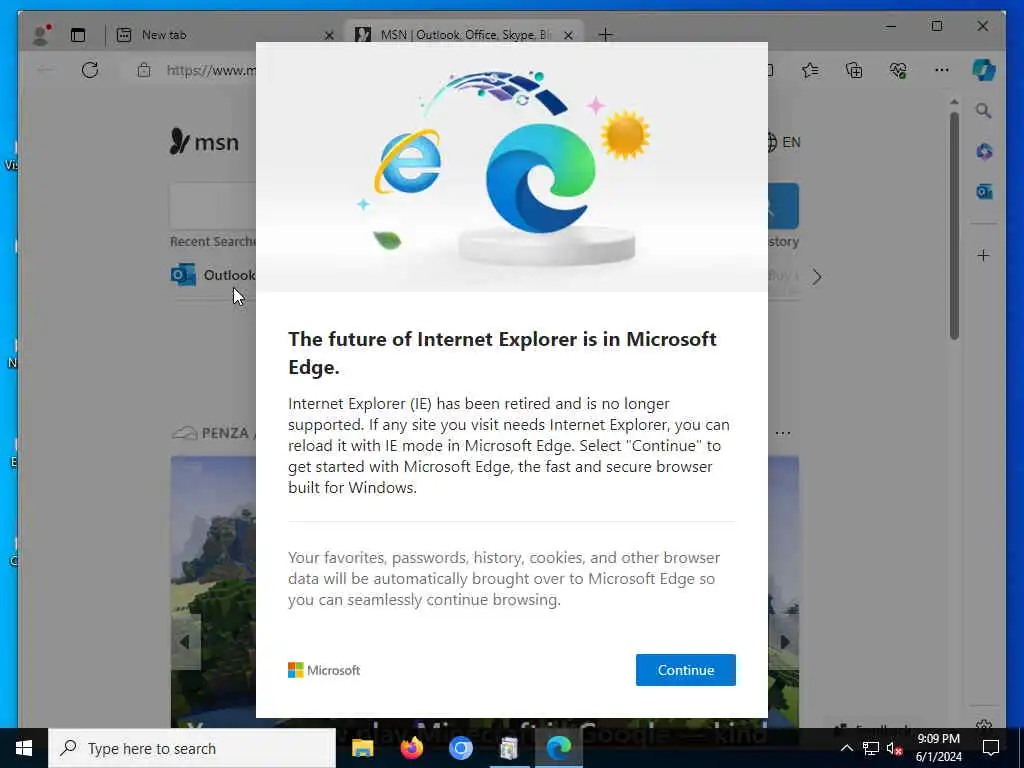
Task: Open the Microsoft 365 sidebar icon
Action: pos(984,152)
